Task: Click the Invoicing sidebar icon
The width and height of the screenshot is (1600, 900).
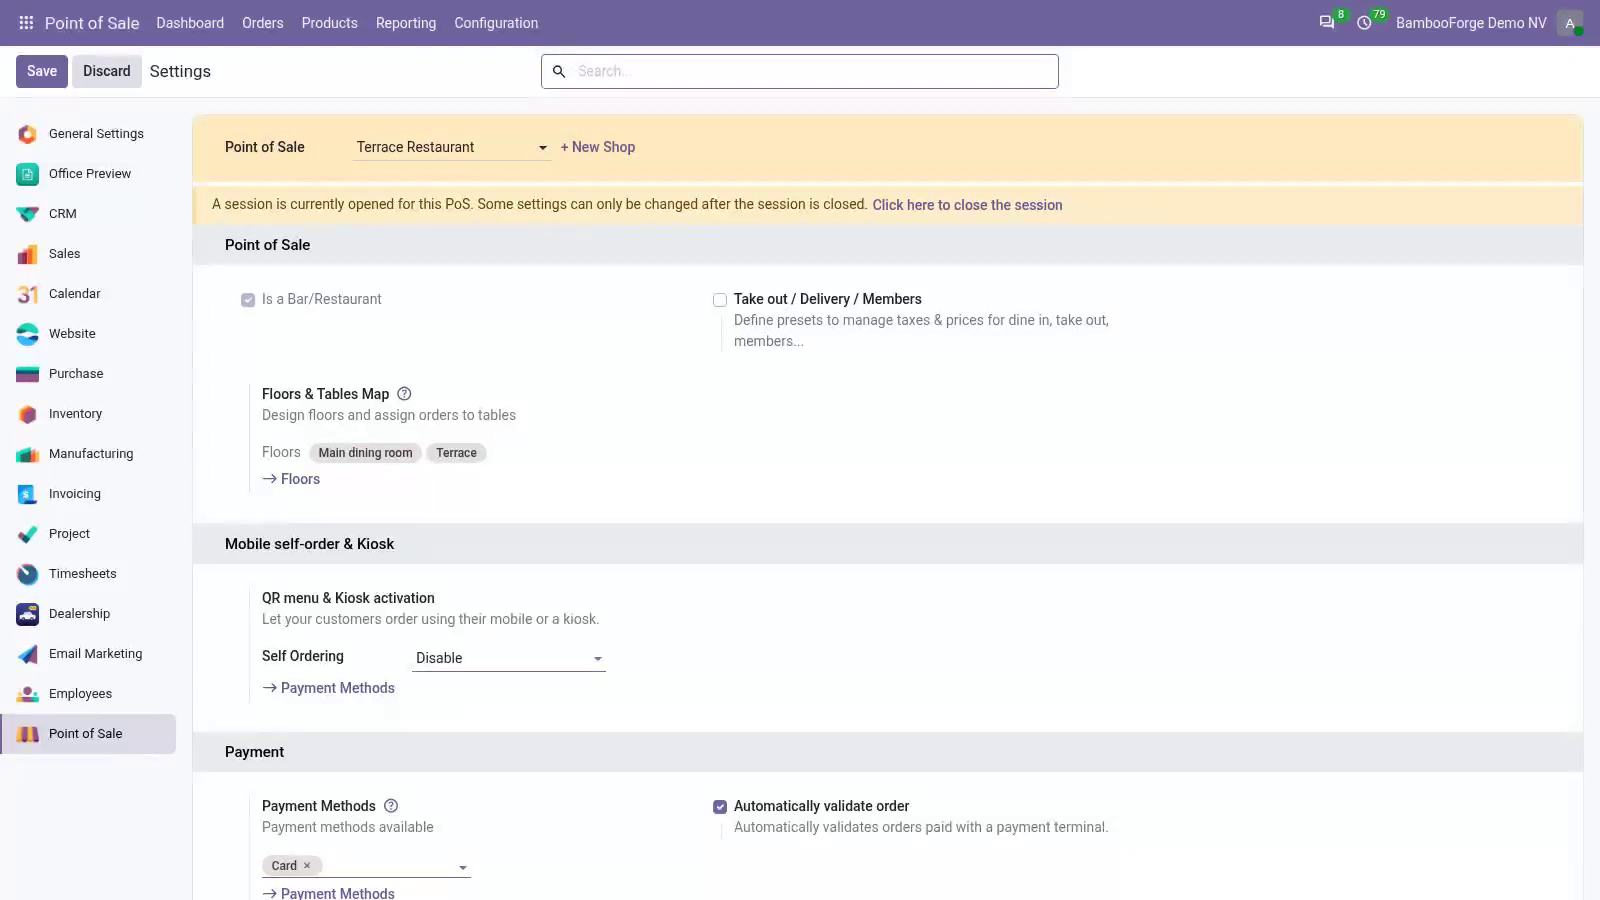Action: 28,494
